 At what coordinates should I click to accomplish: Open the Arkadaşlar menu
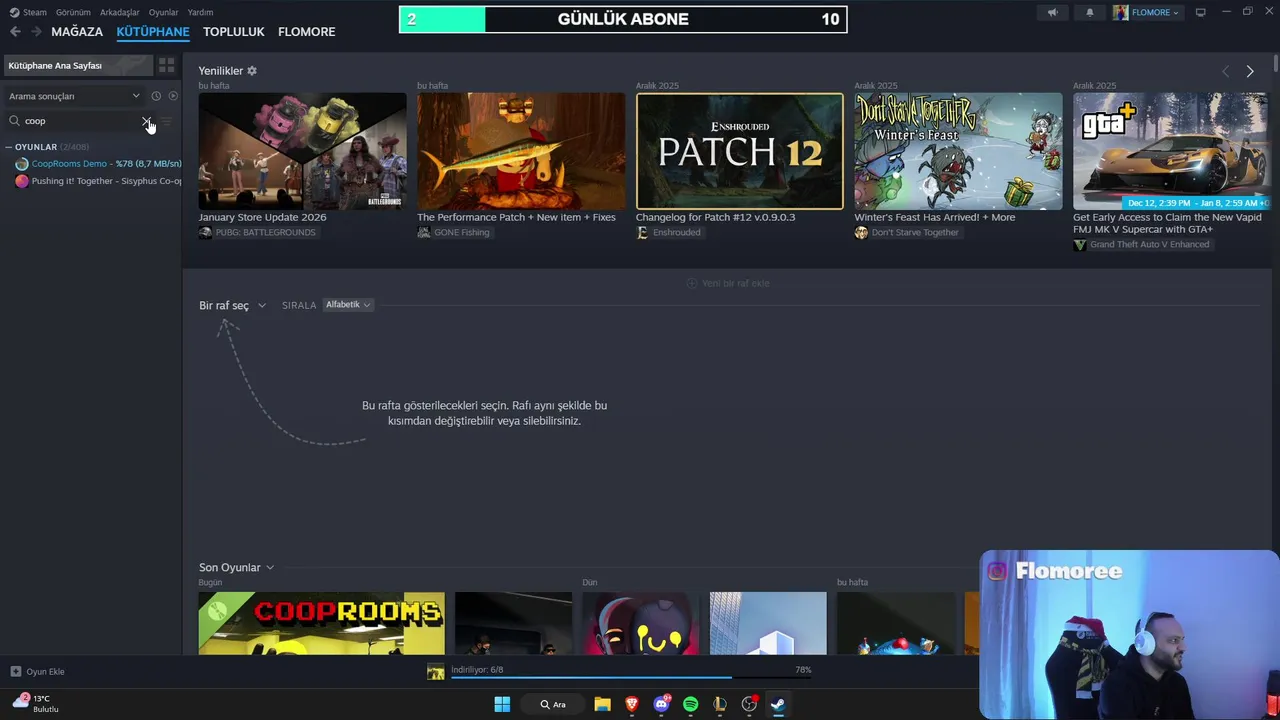(119, 12)
